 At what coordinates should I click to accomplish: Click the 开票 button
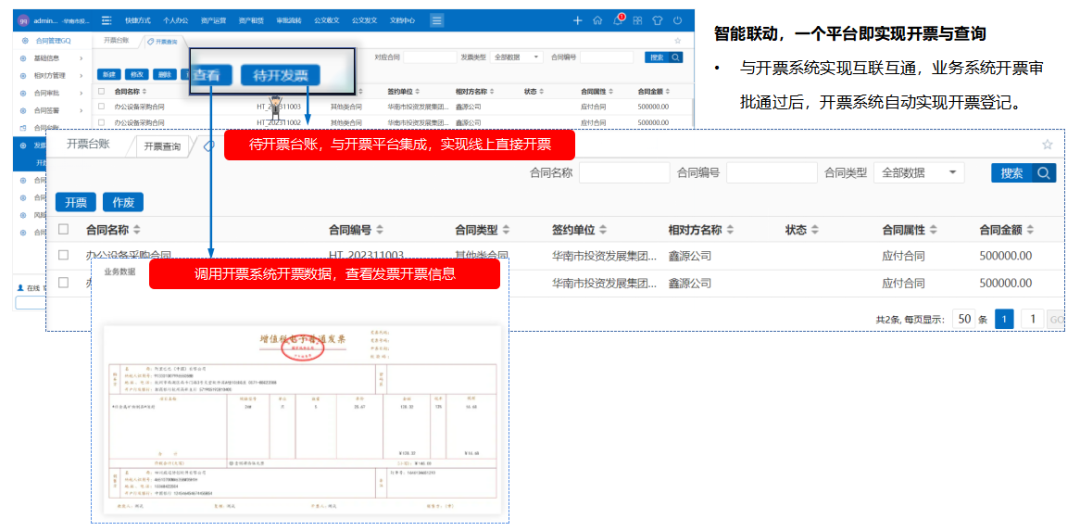(76, 202)
